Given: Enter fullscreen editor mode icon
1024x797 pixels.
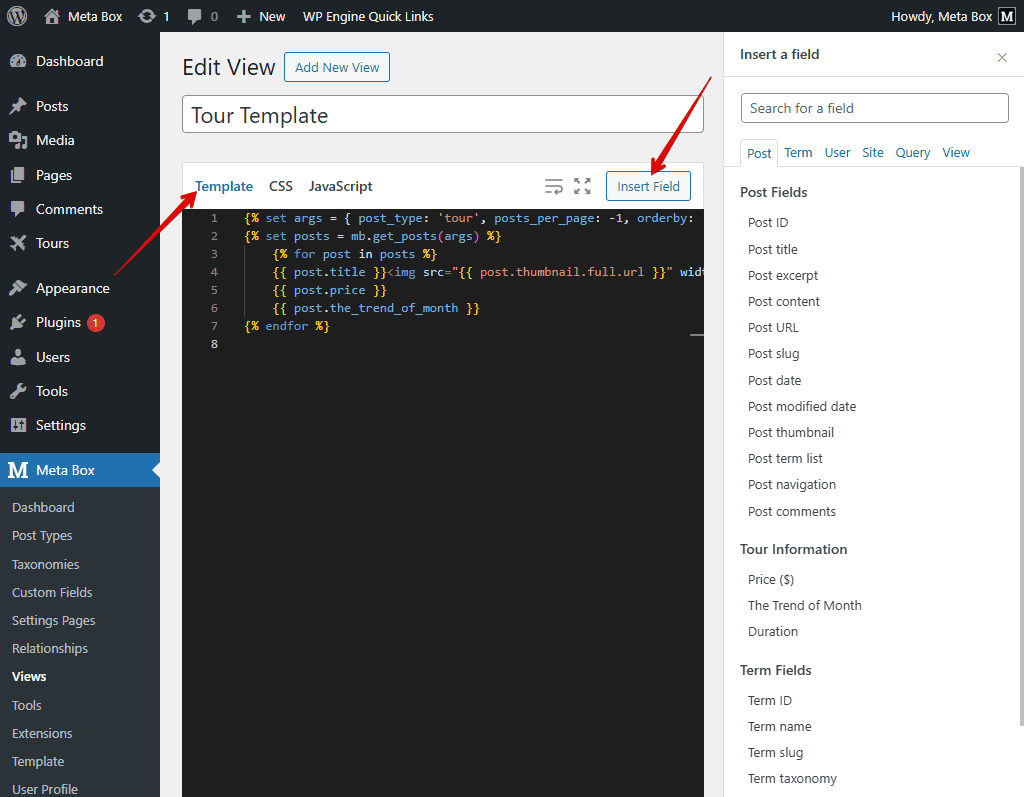Looking at the screenshot, I should [582, 186].
